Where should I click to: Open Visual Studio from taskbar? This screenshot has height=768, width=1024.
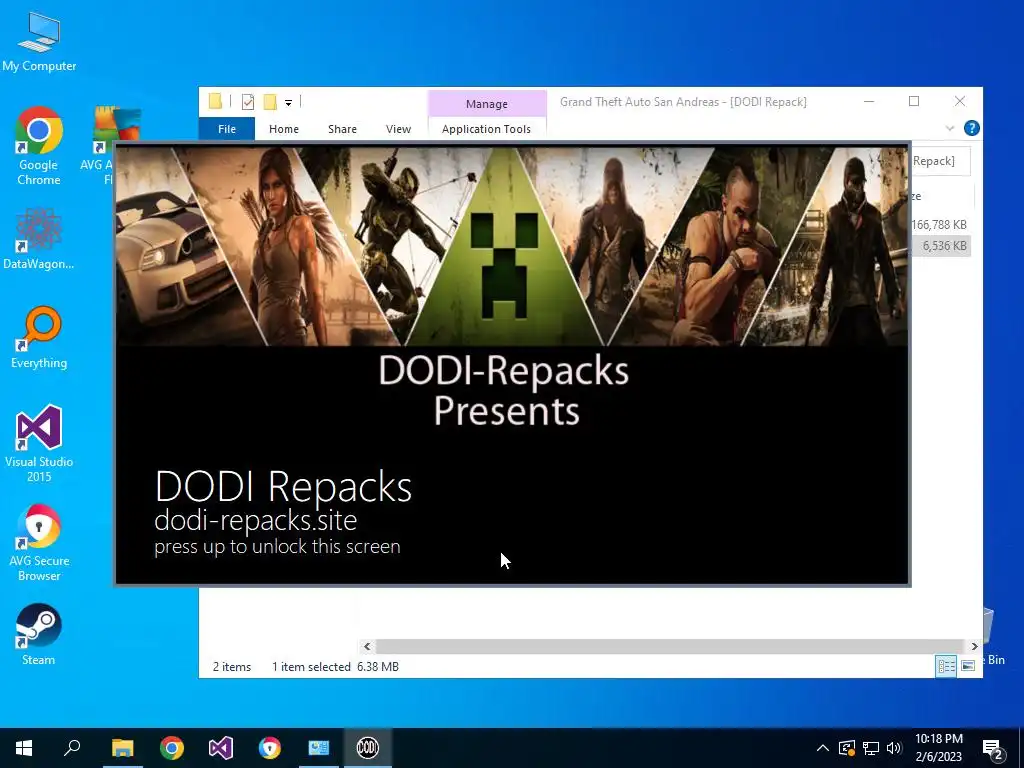click(x=221, y=748)
